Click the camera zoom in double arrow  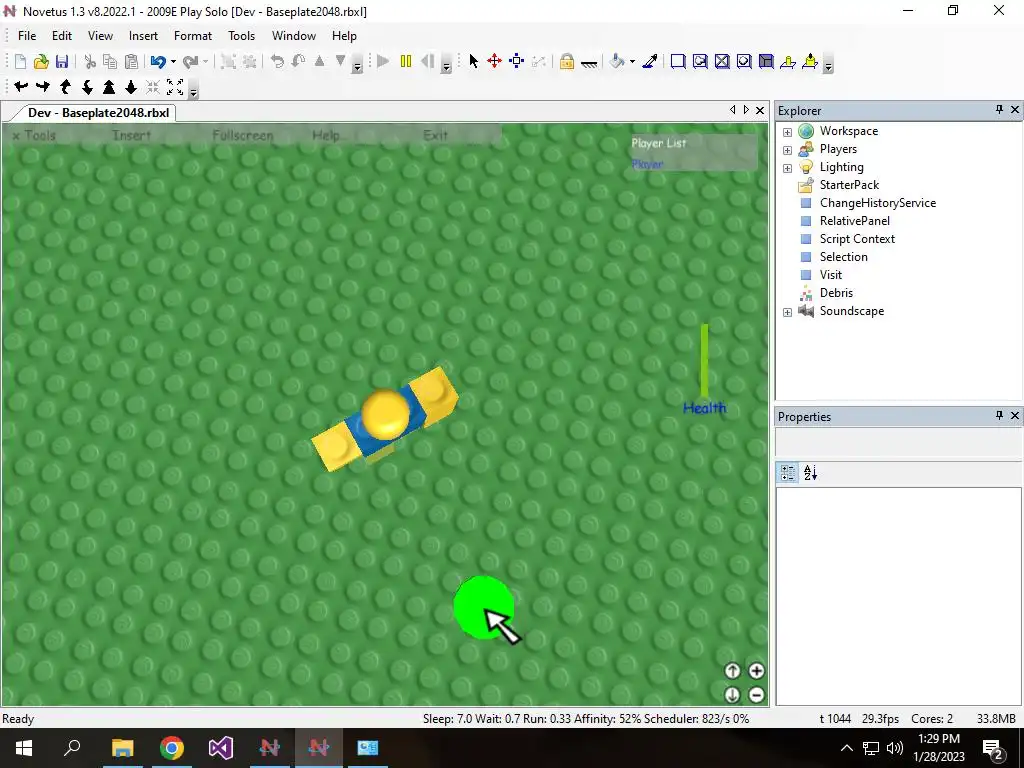click(109, 86)
